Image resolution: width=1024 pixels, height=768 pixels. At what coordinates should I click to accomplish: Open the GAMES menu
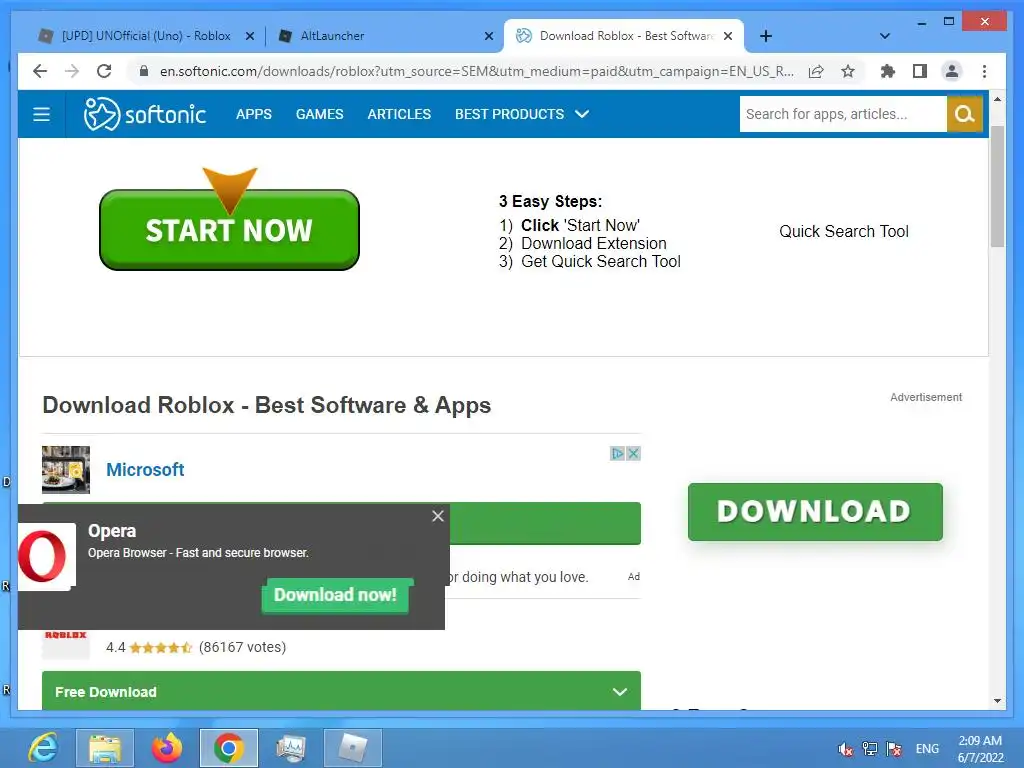[319, 114]
